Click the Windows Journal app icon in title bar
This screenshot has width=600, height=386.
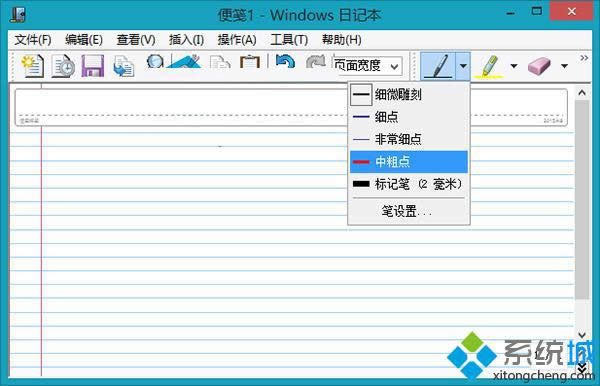(x=18, y=15)
